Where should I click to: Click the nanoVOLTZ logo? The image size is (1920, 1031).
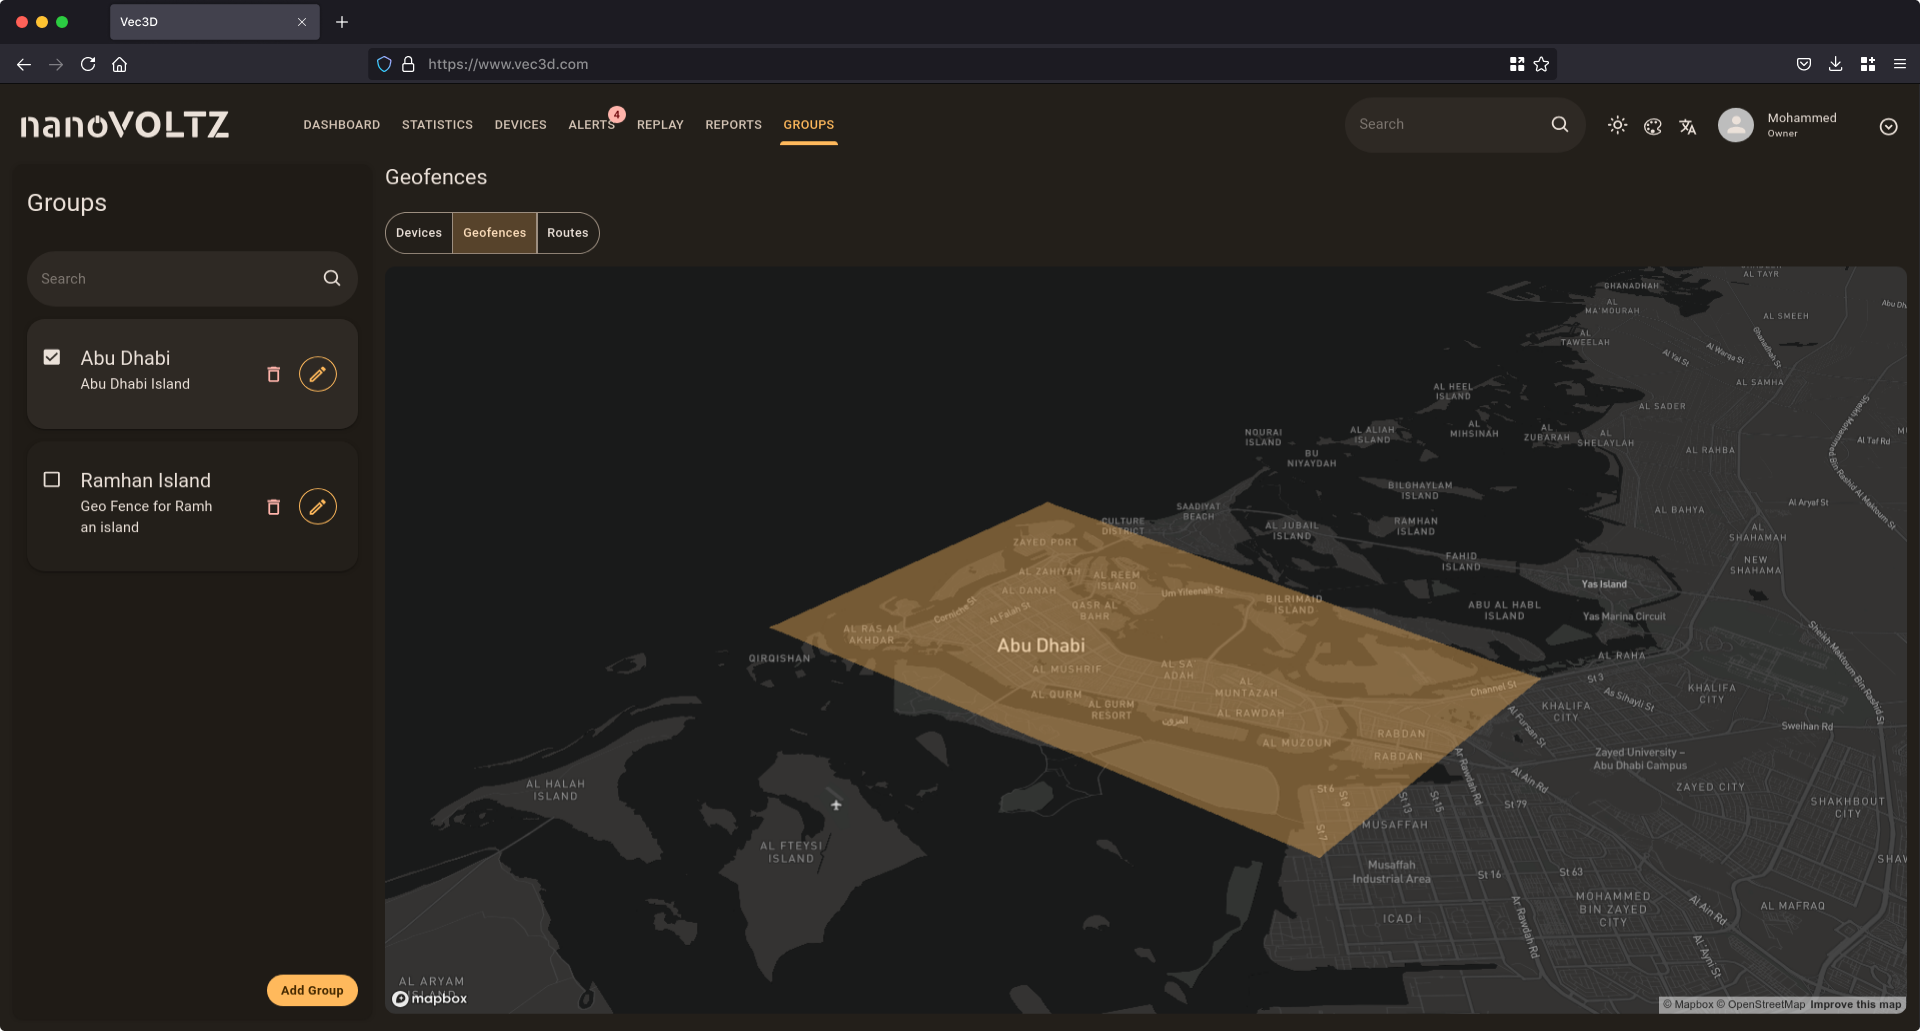125,125
